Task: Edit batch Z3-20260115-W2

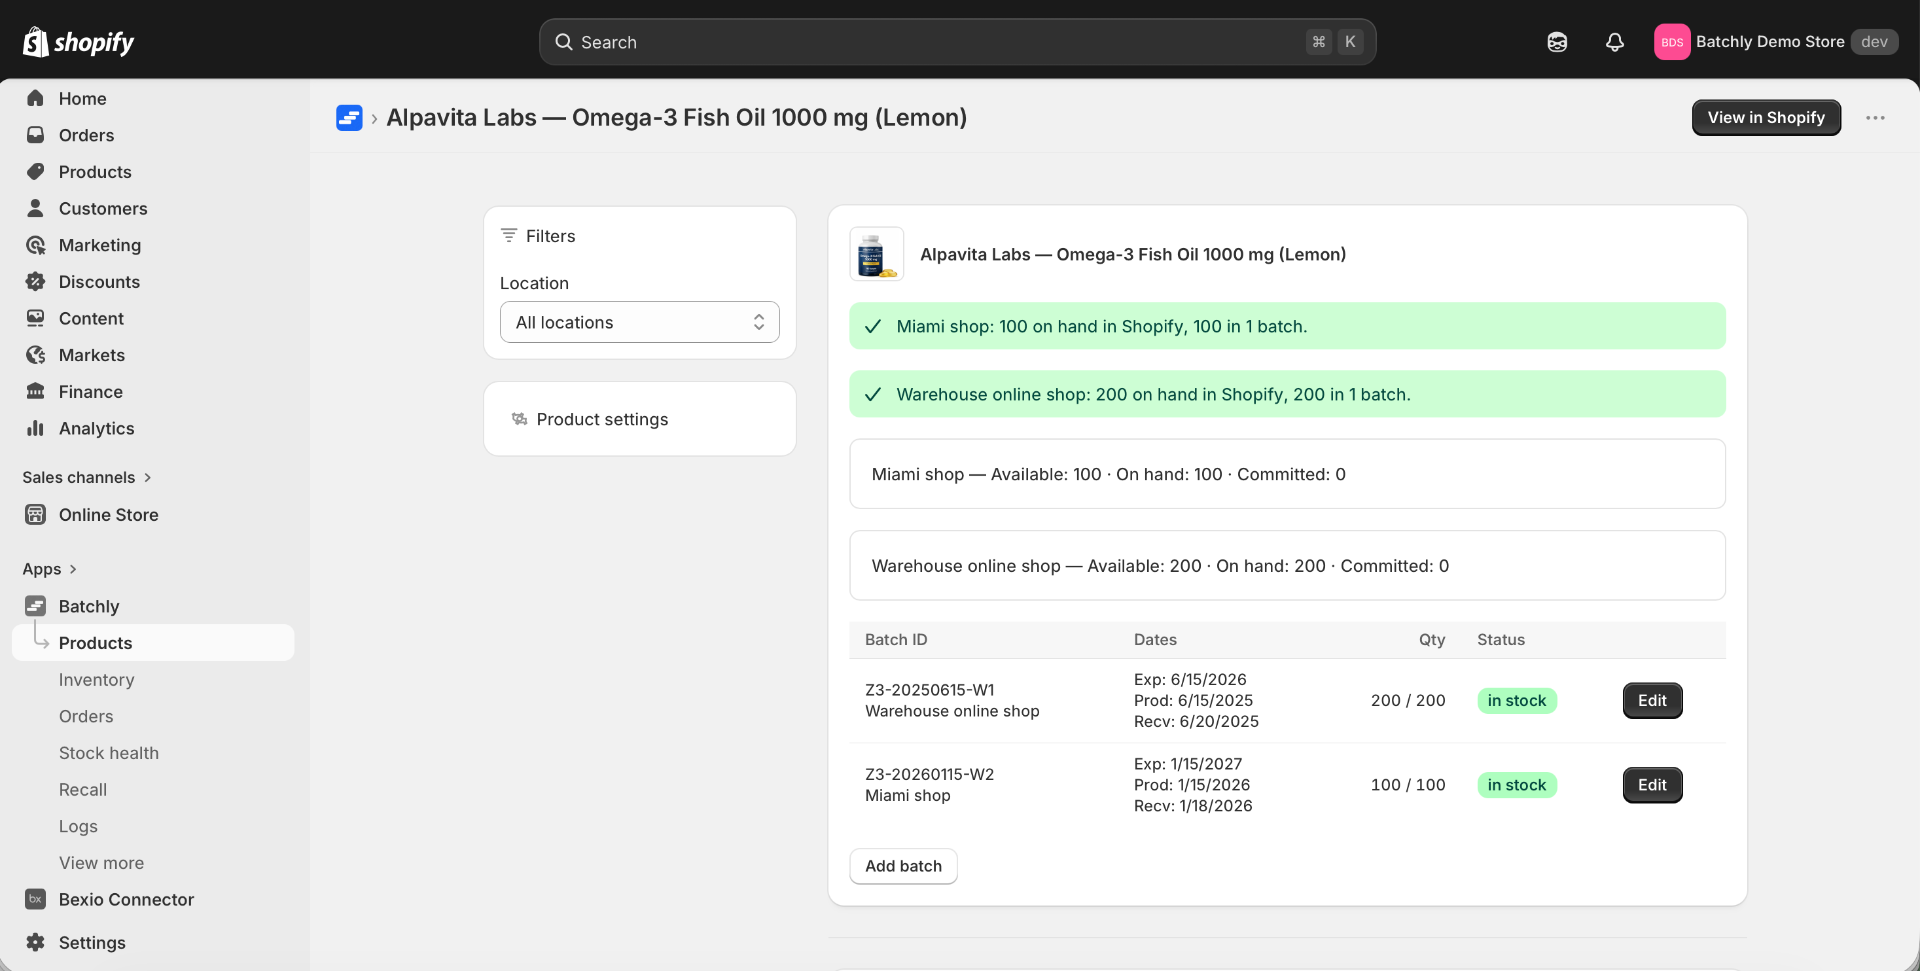Action: pyautogui.click(x=1652, y=785)
